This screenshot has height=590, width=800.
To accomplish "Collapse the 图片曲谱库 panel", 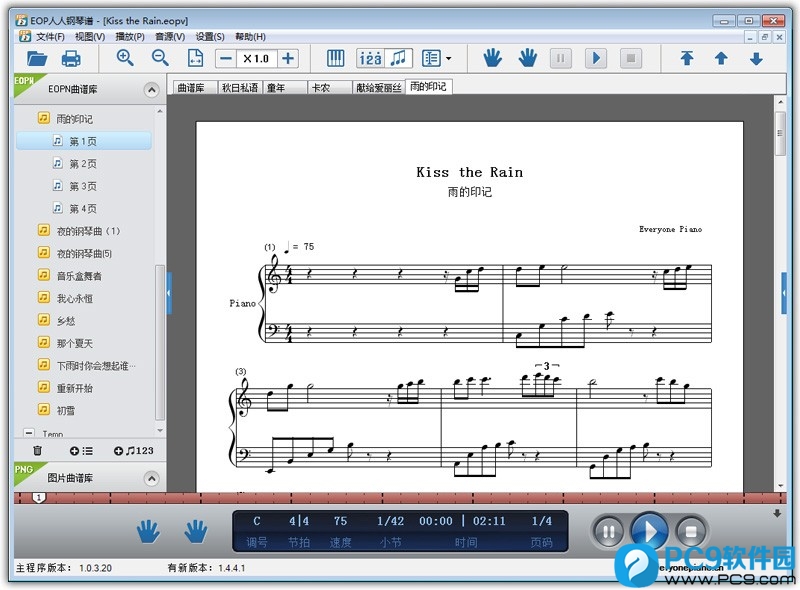I will pos(151,479).
